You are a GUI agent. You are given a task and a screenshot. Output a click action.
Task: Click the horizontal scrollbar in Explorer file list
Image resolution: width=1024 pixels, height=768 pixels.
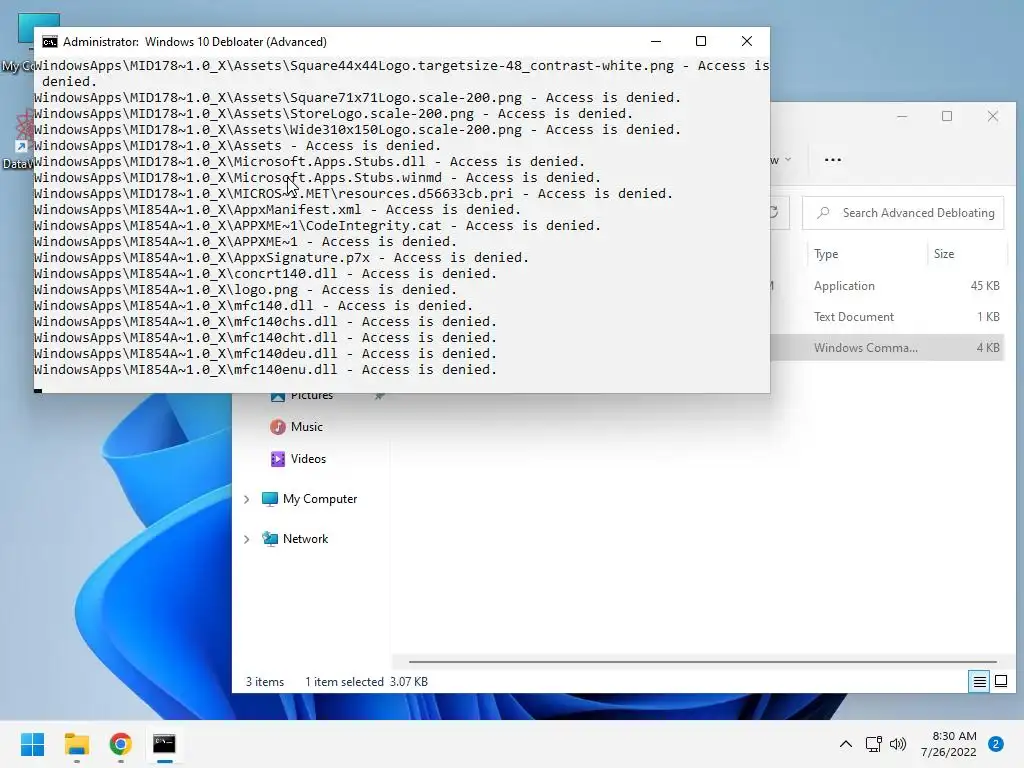tap(703, 662)
